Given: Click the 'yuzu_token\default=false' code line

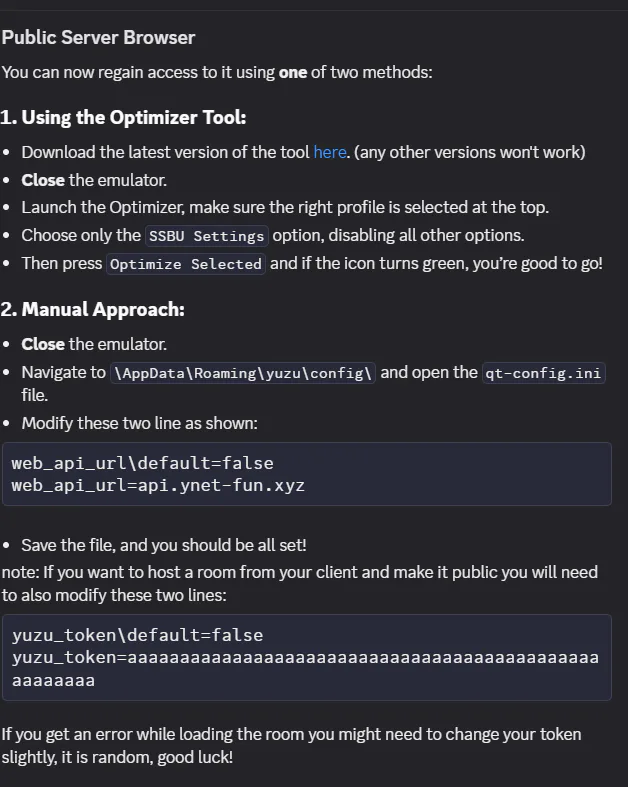Looking at the screenshot, I should [138, 635].
